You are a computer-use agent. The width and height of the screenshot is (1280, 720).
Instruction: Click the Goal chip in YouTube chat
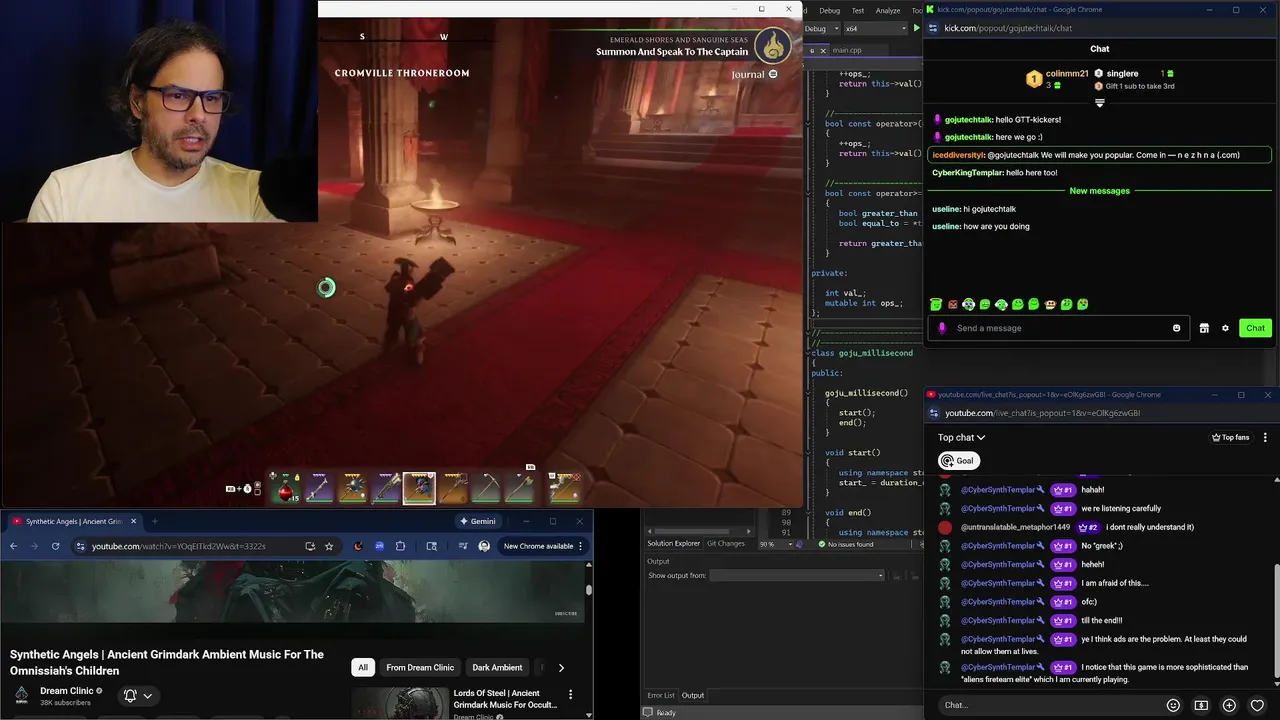point(957,461)
